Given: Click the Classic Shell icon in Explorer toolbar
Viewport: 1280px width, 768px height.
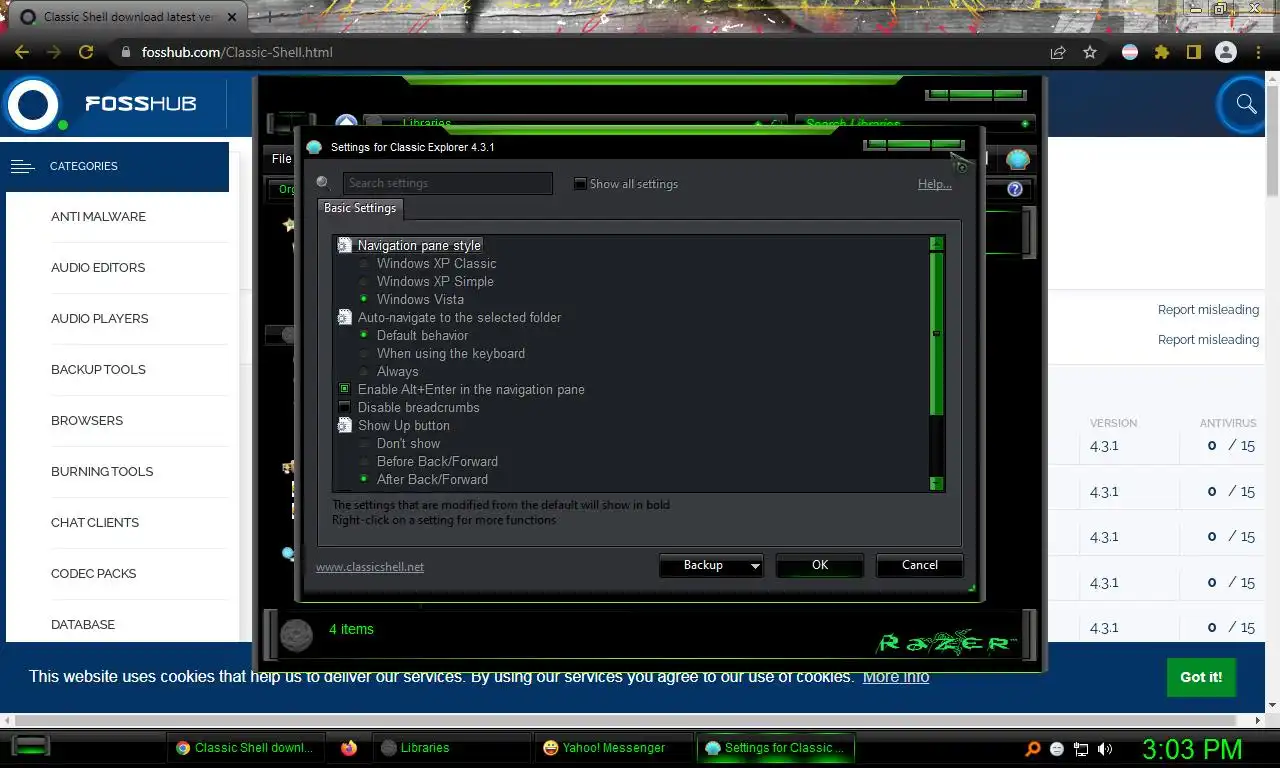Looking at the screenshot, I should pos(1018,159).
